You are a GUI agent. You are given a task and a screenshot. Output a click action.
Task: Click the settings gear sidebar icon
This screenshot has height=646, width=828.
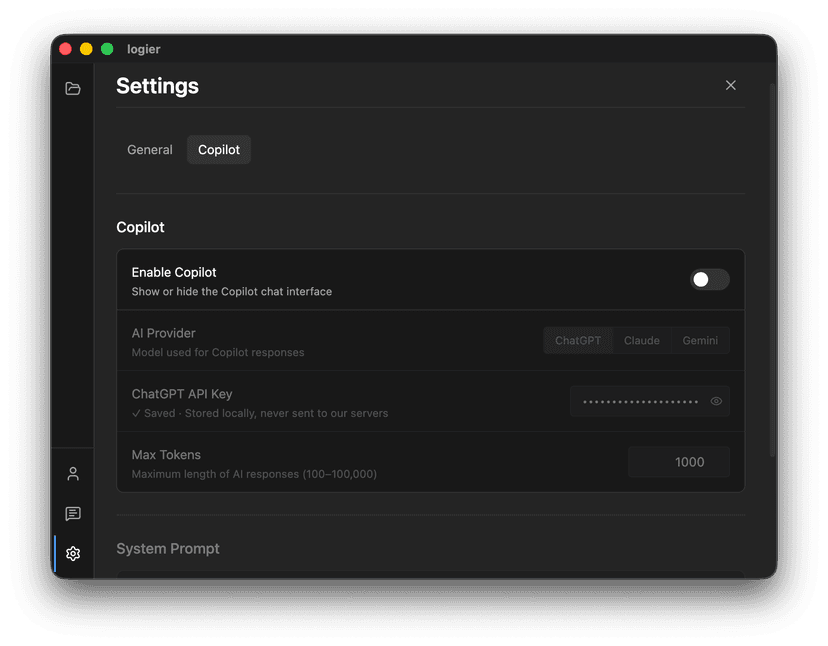[x=73, y=554]
